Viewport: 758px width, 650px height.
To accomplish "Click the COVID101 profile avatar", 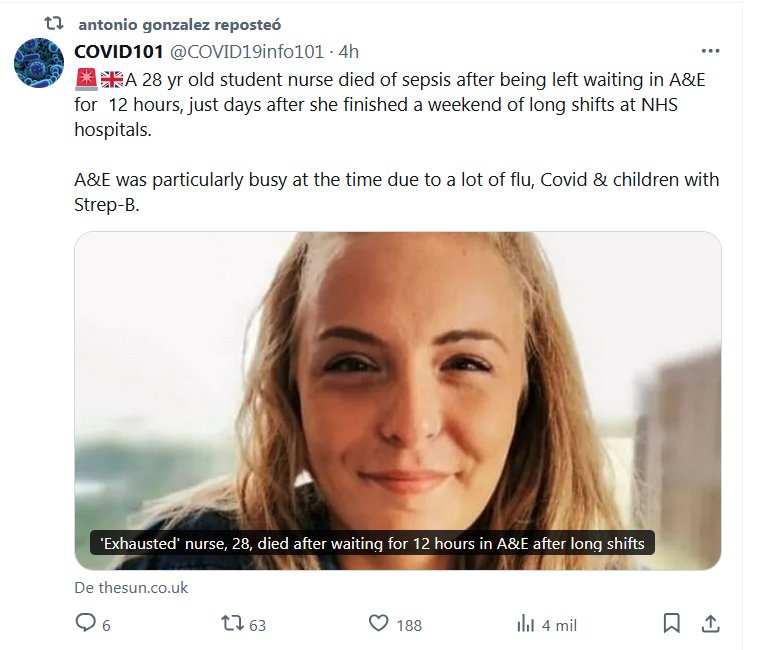I will coord(38,63).
